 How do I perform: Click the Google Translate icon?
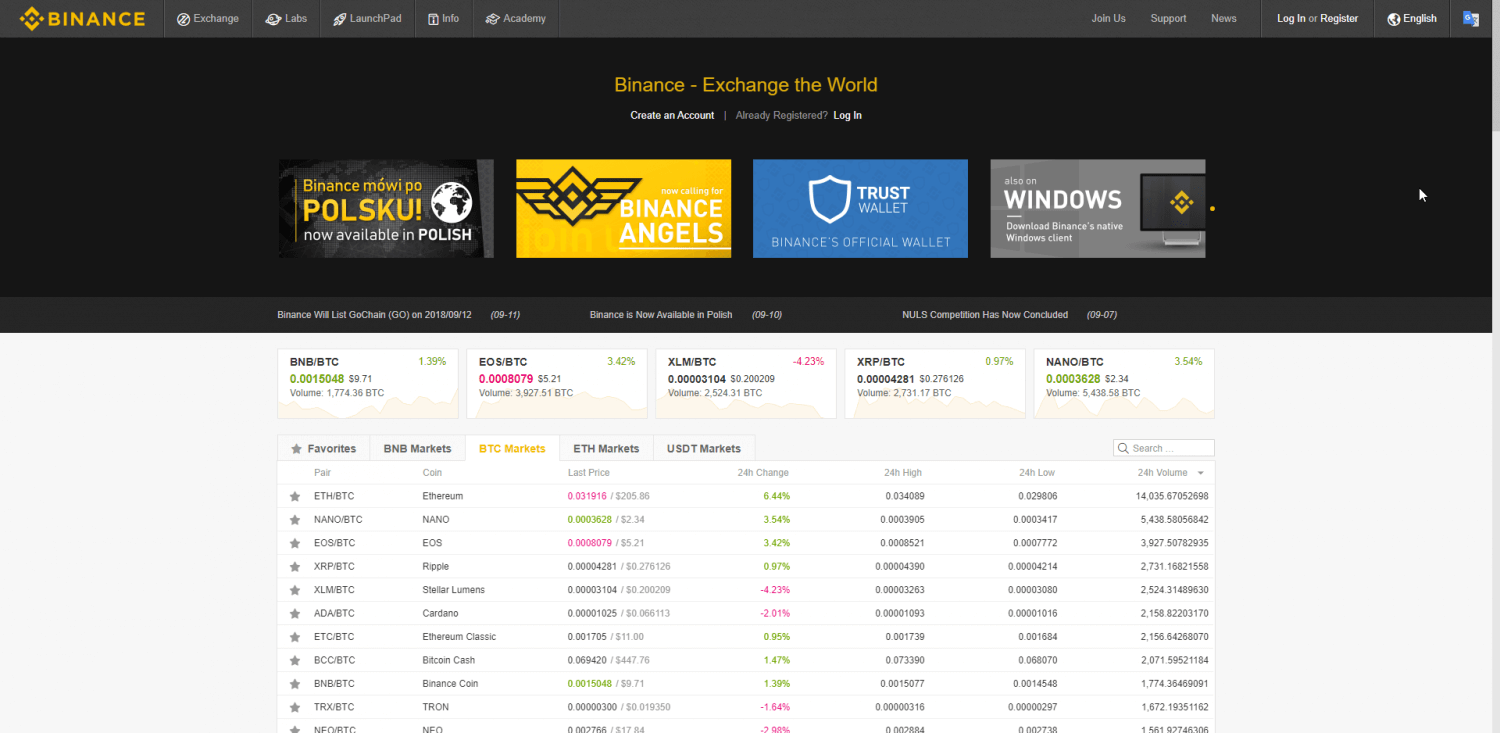[x=1470, y=18]
